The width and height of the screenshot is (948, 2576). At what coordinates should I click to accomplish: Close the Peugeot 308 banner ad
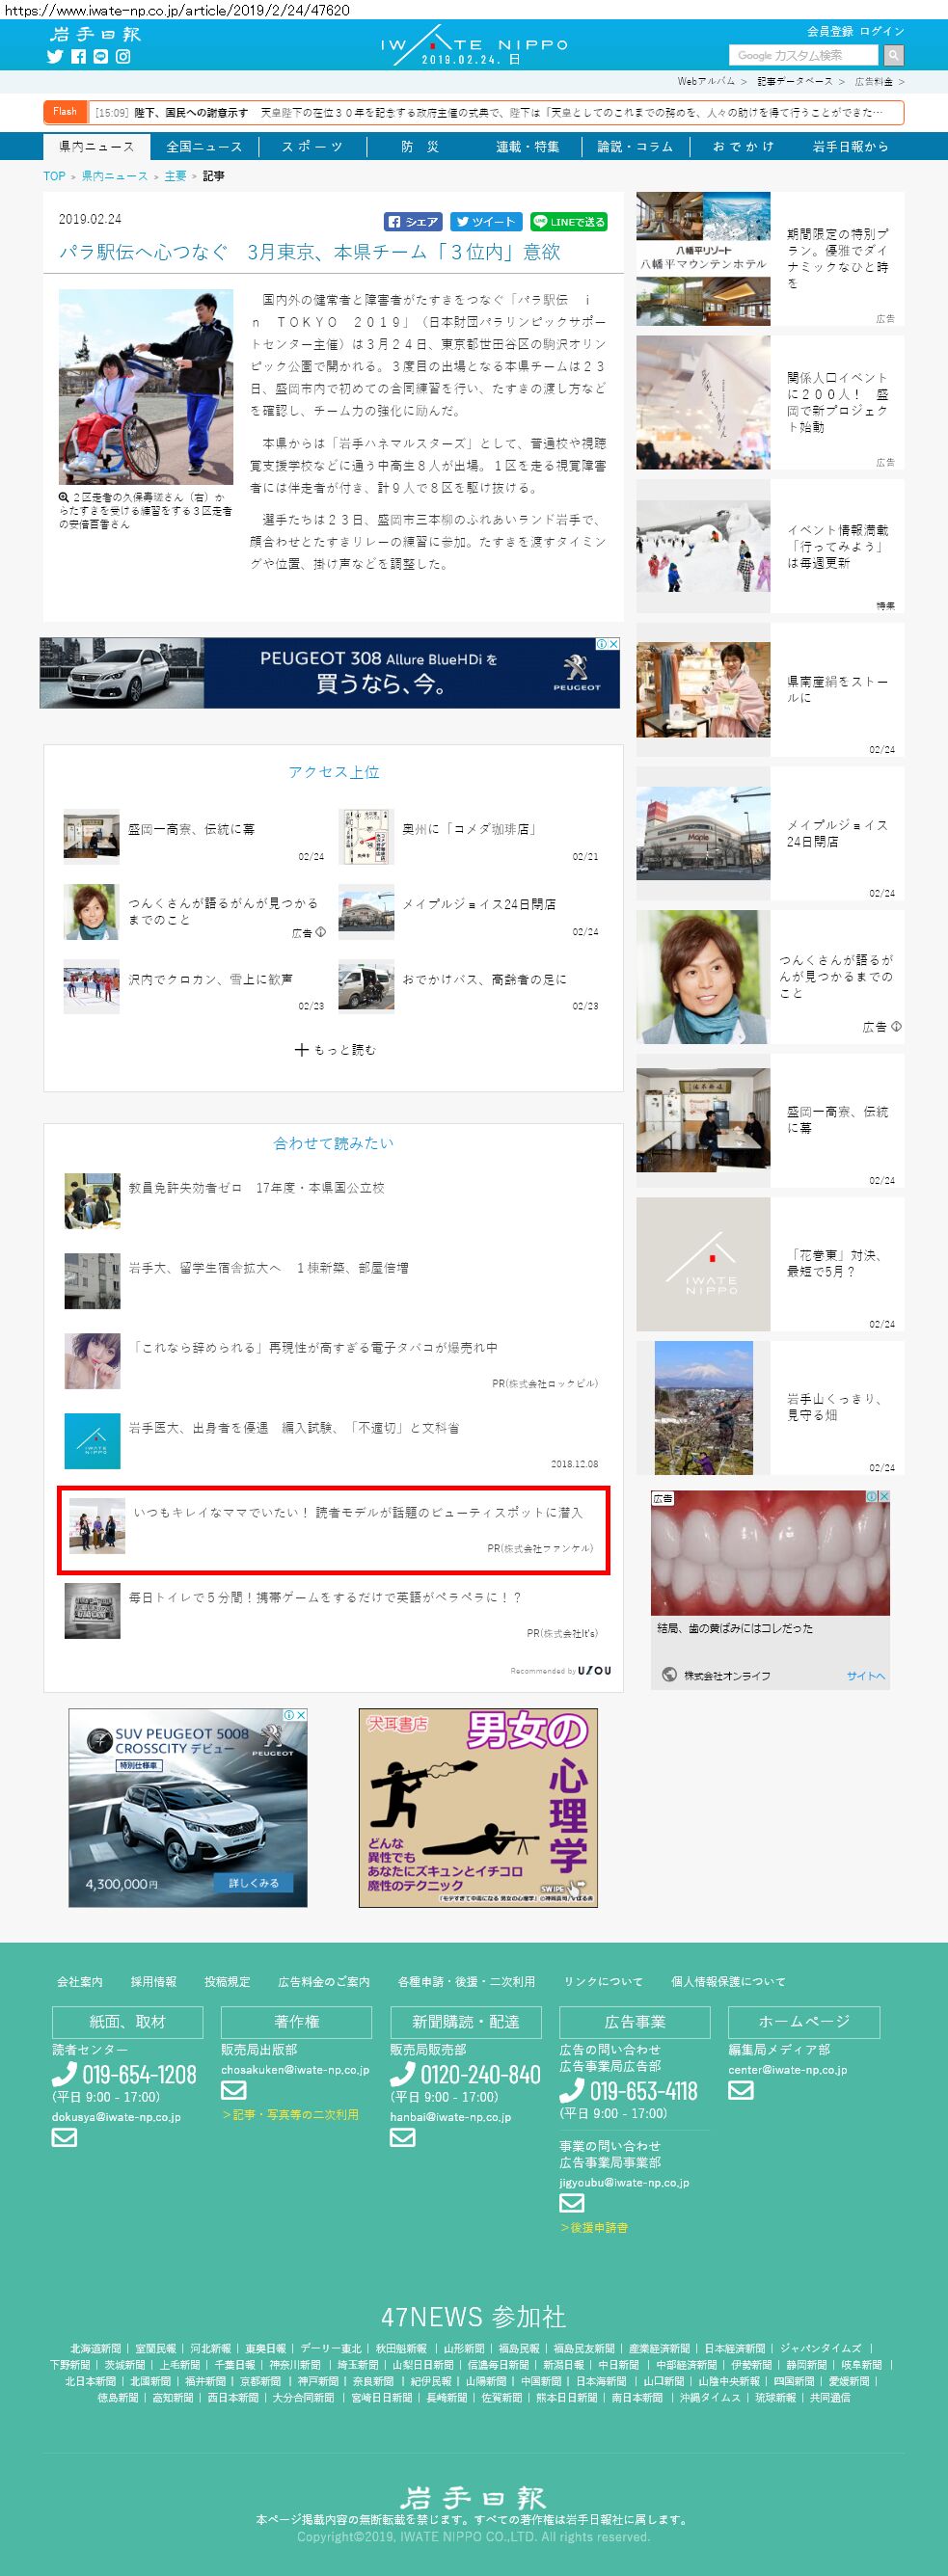pyautogui.click(x=613, y=644)
